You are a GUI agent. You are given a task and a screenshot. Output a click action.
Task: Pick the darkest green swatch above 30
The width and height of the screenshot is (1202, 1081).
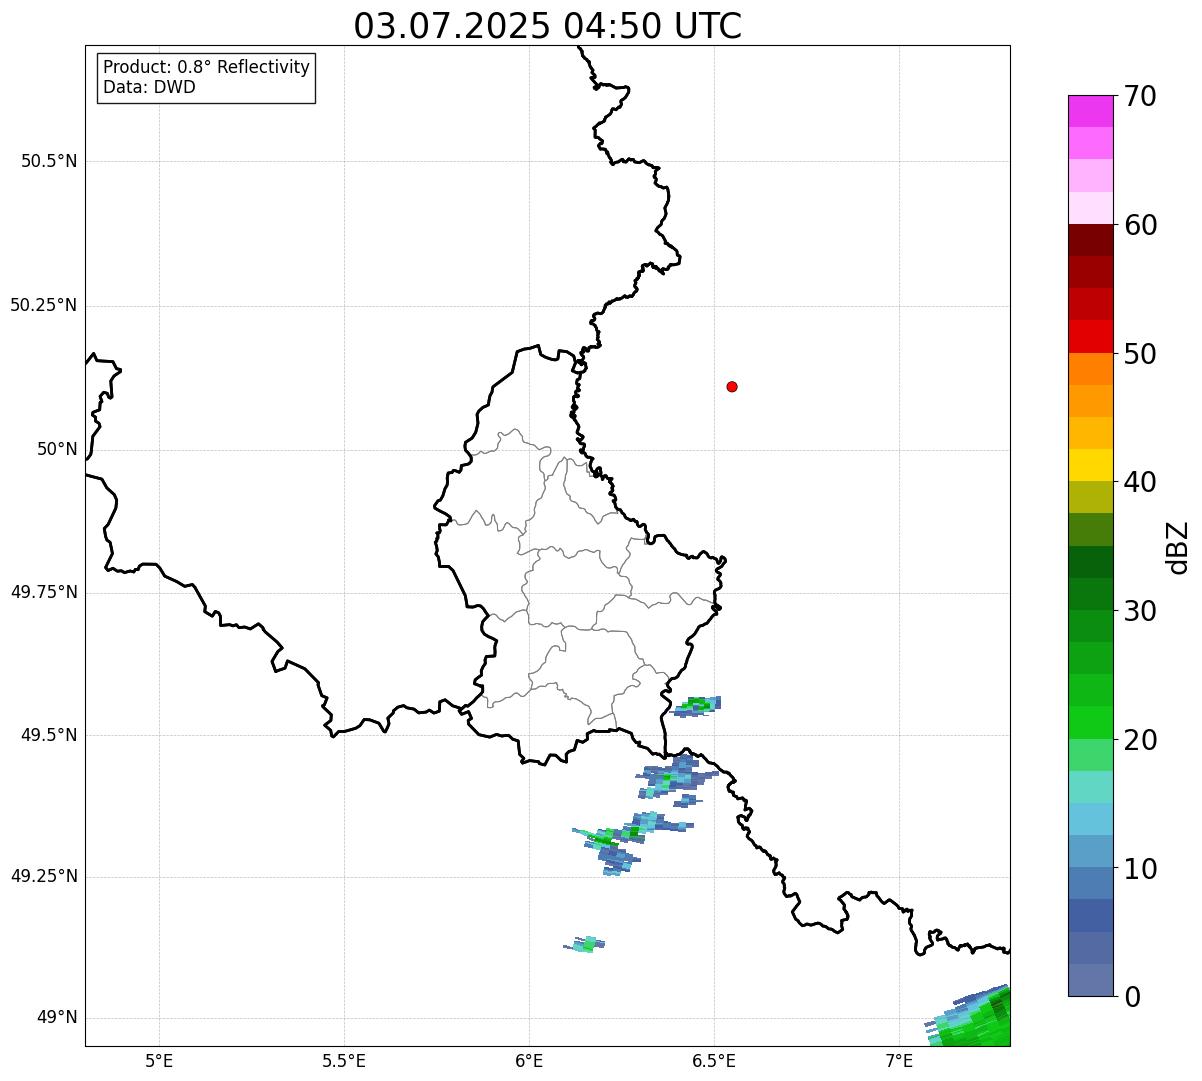1090,562
